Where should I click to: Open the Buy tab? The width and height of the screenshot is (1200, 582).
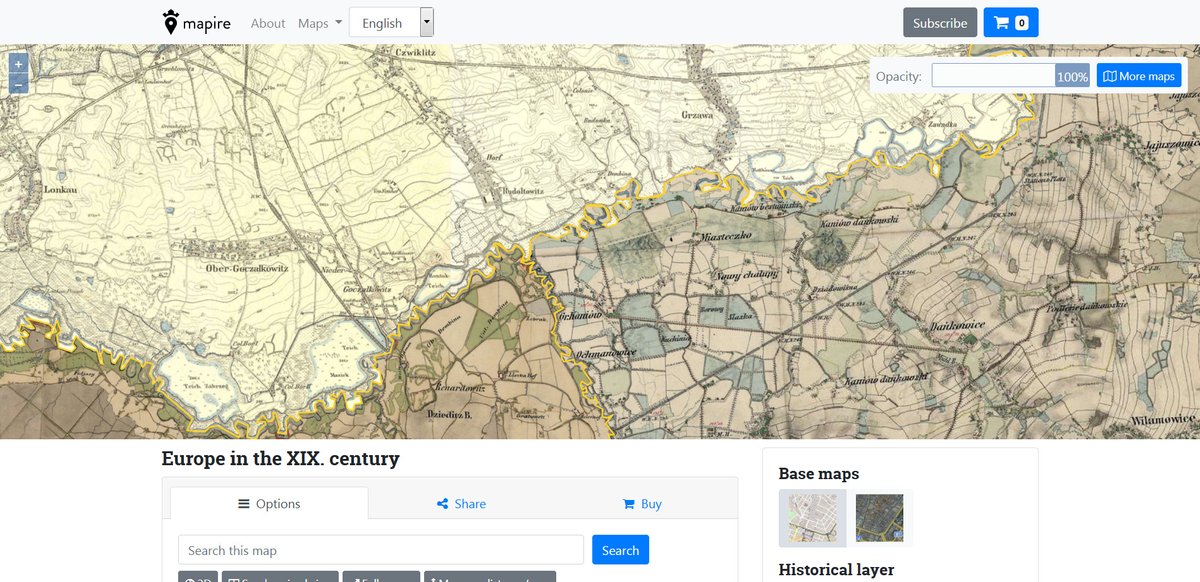(641, 504)
